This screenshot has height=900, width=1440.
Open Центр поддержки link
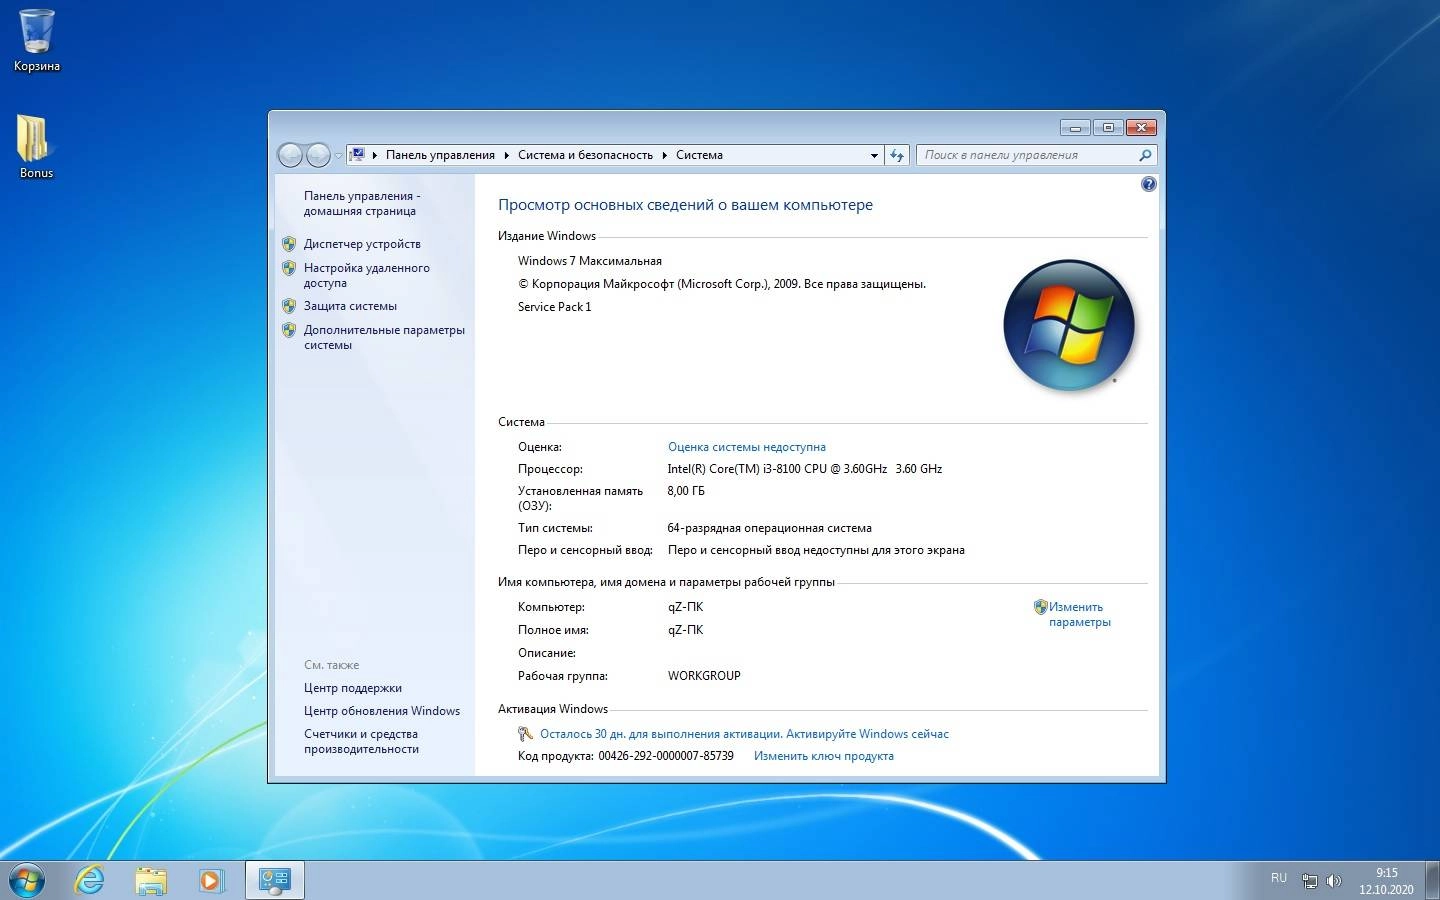(353, 688)
